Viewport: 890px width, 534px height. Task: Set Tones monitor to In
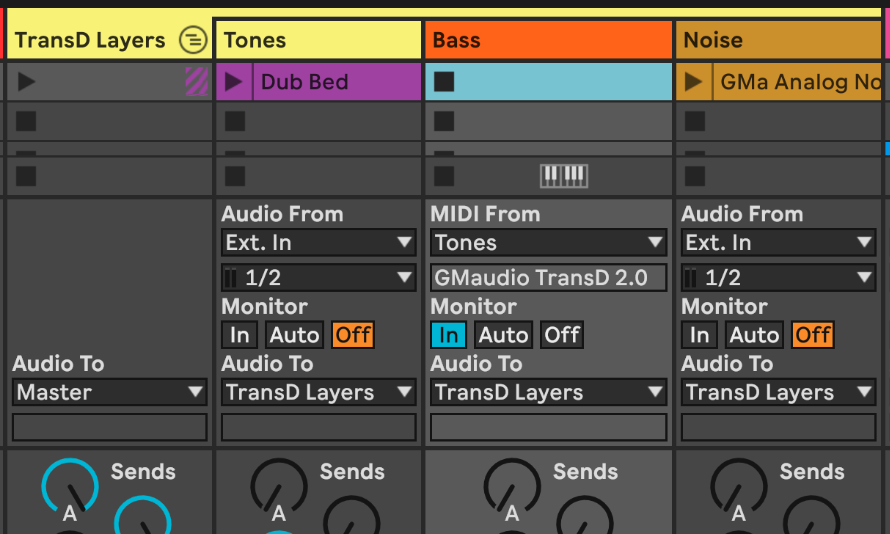[x=240, y=335]
